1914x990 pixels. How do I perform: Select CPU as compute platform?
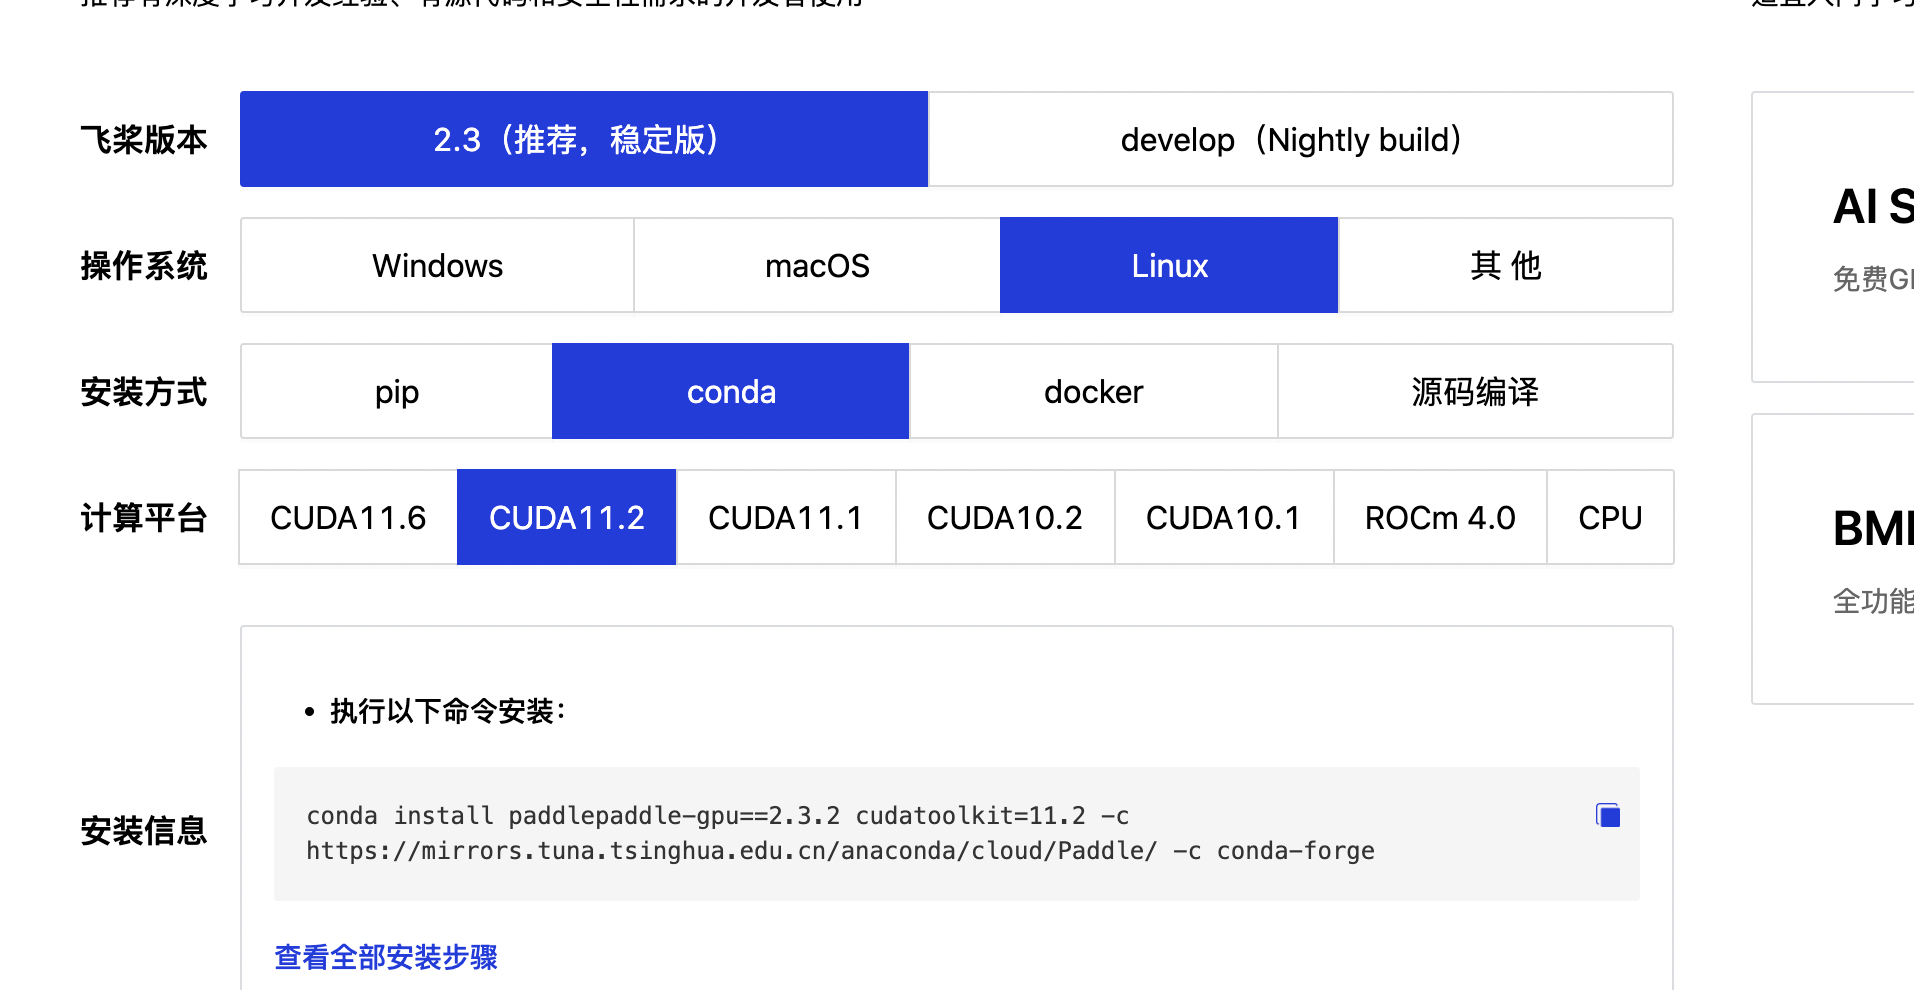point(1610,517)
